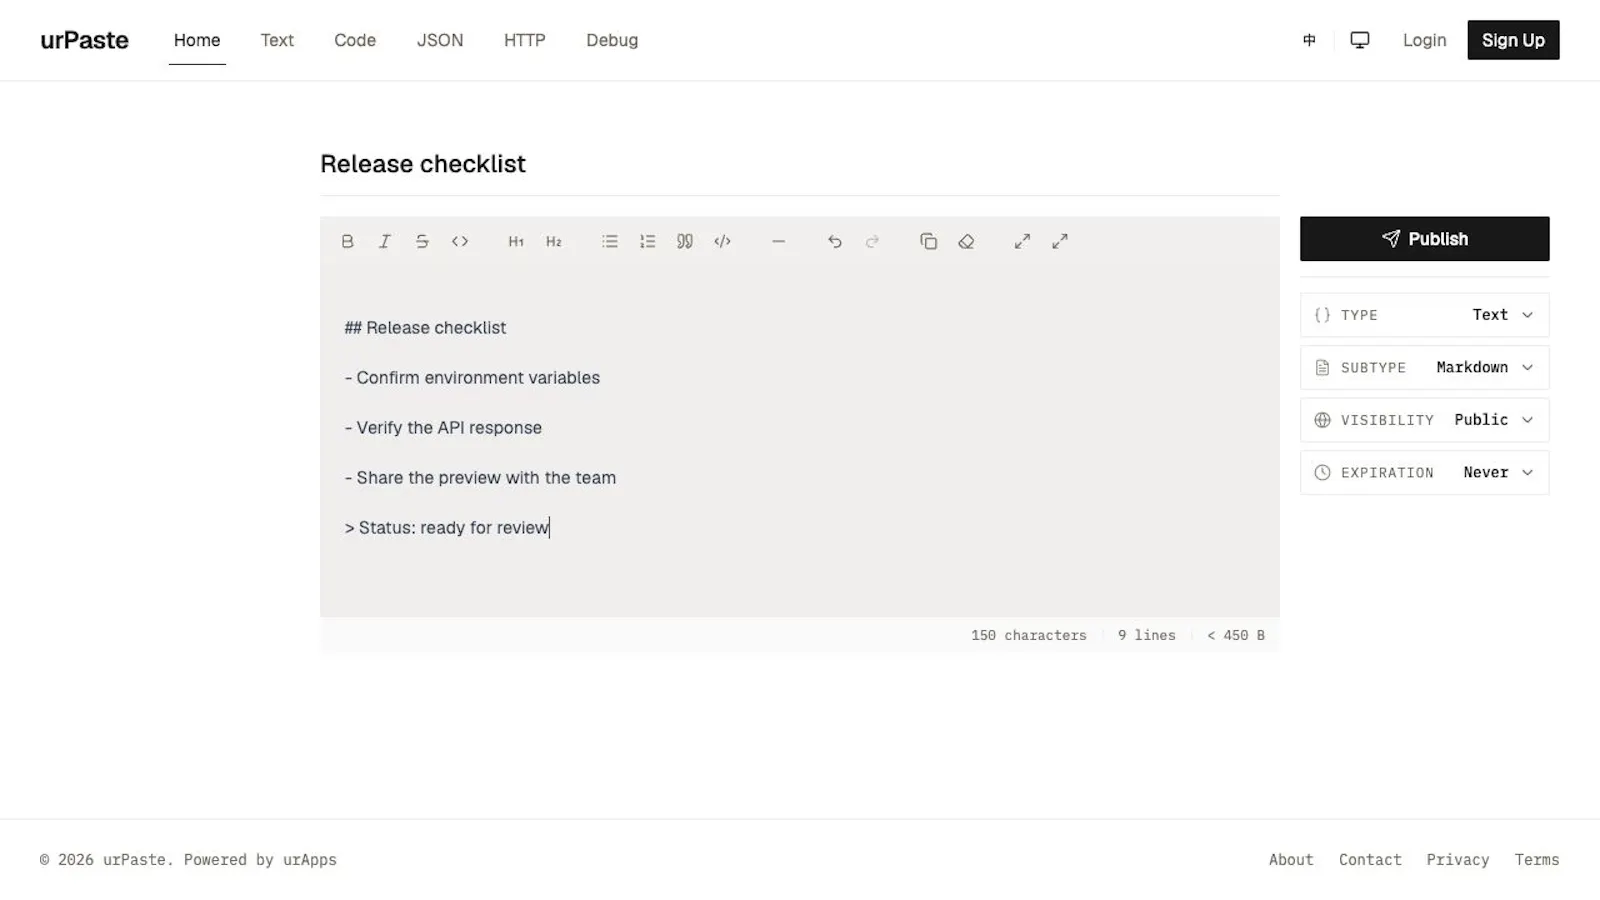1600x900 pixels.
Task: Clear the editor with the eraser icon
Action: click(x=966, y=241)
